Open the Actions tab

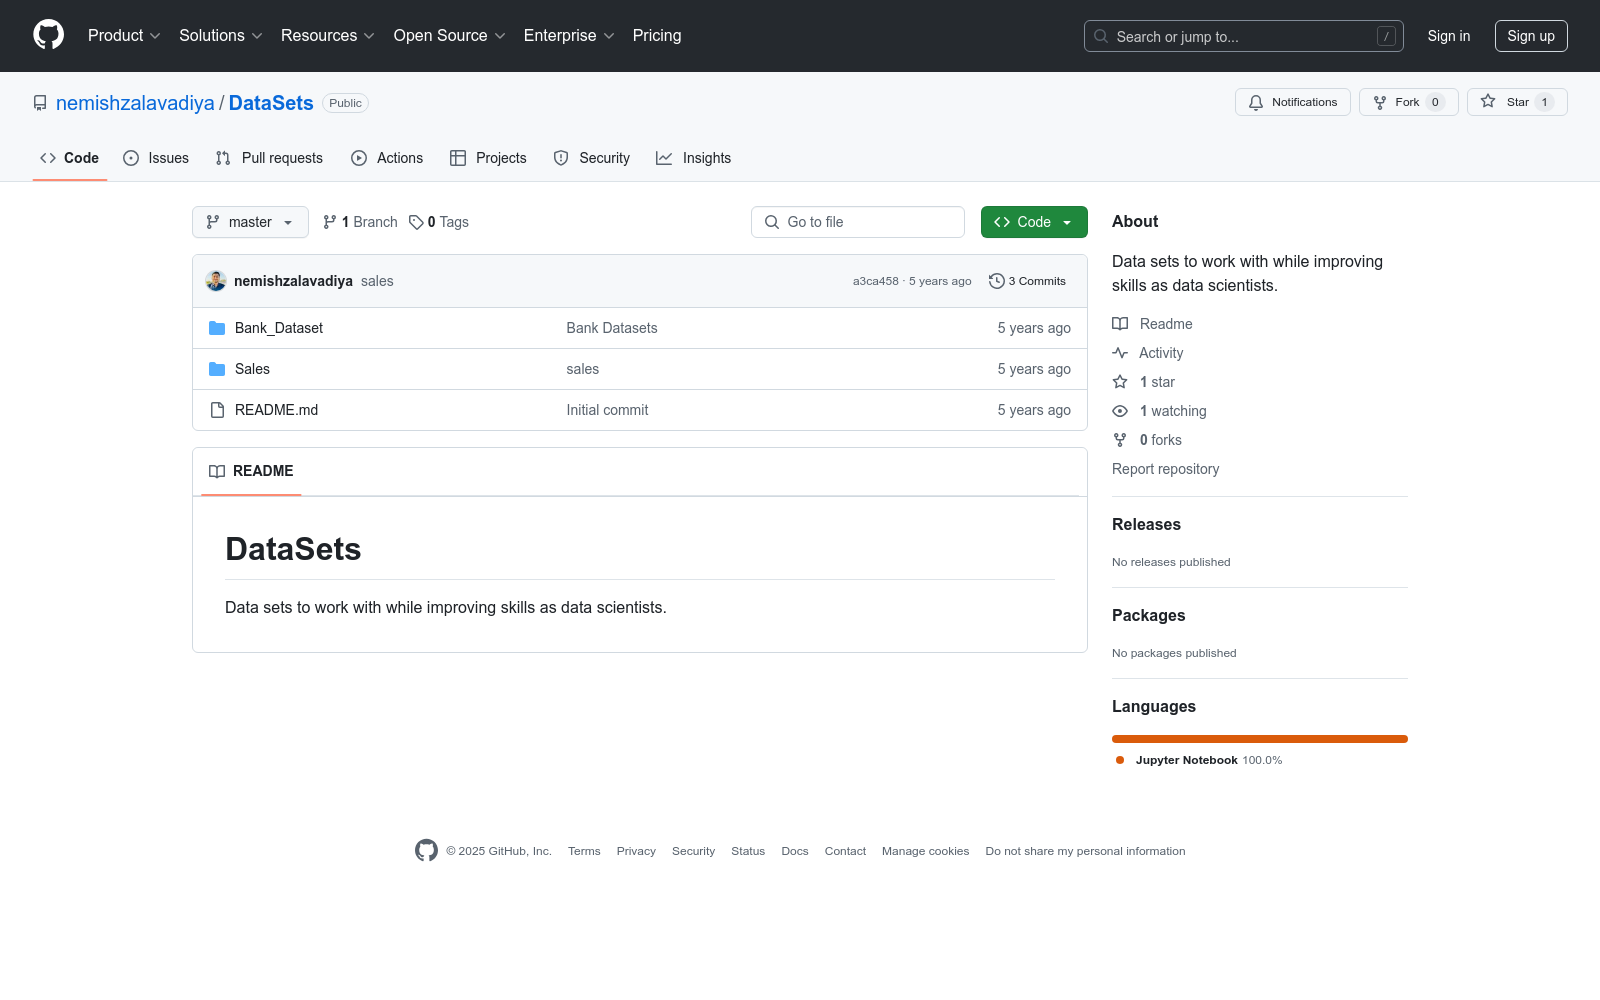click(387, 158)
